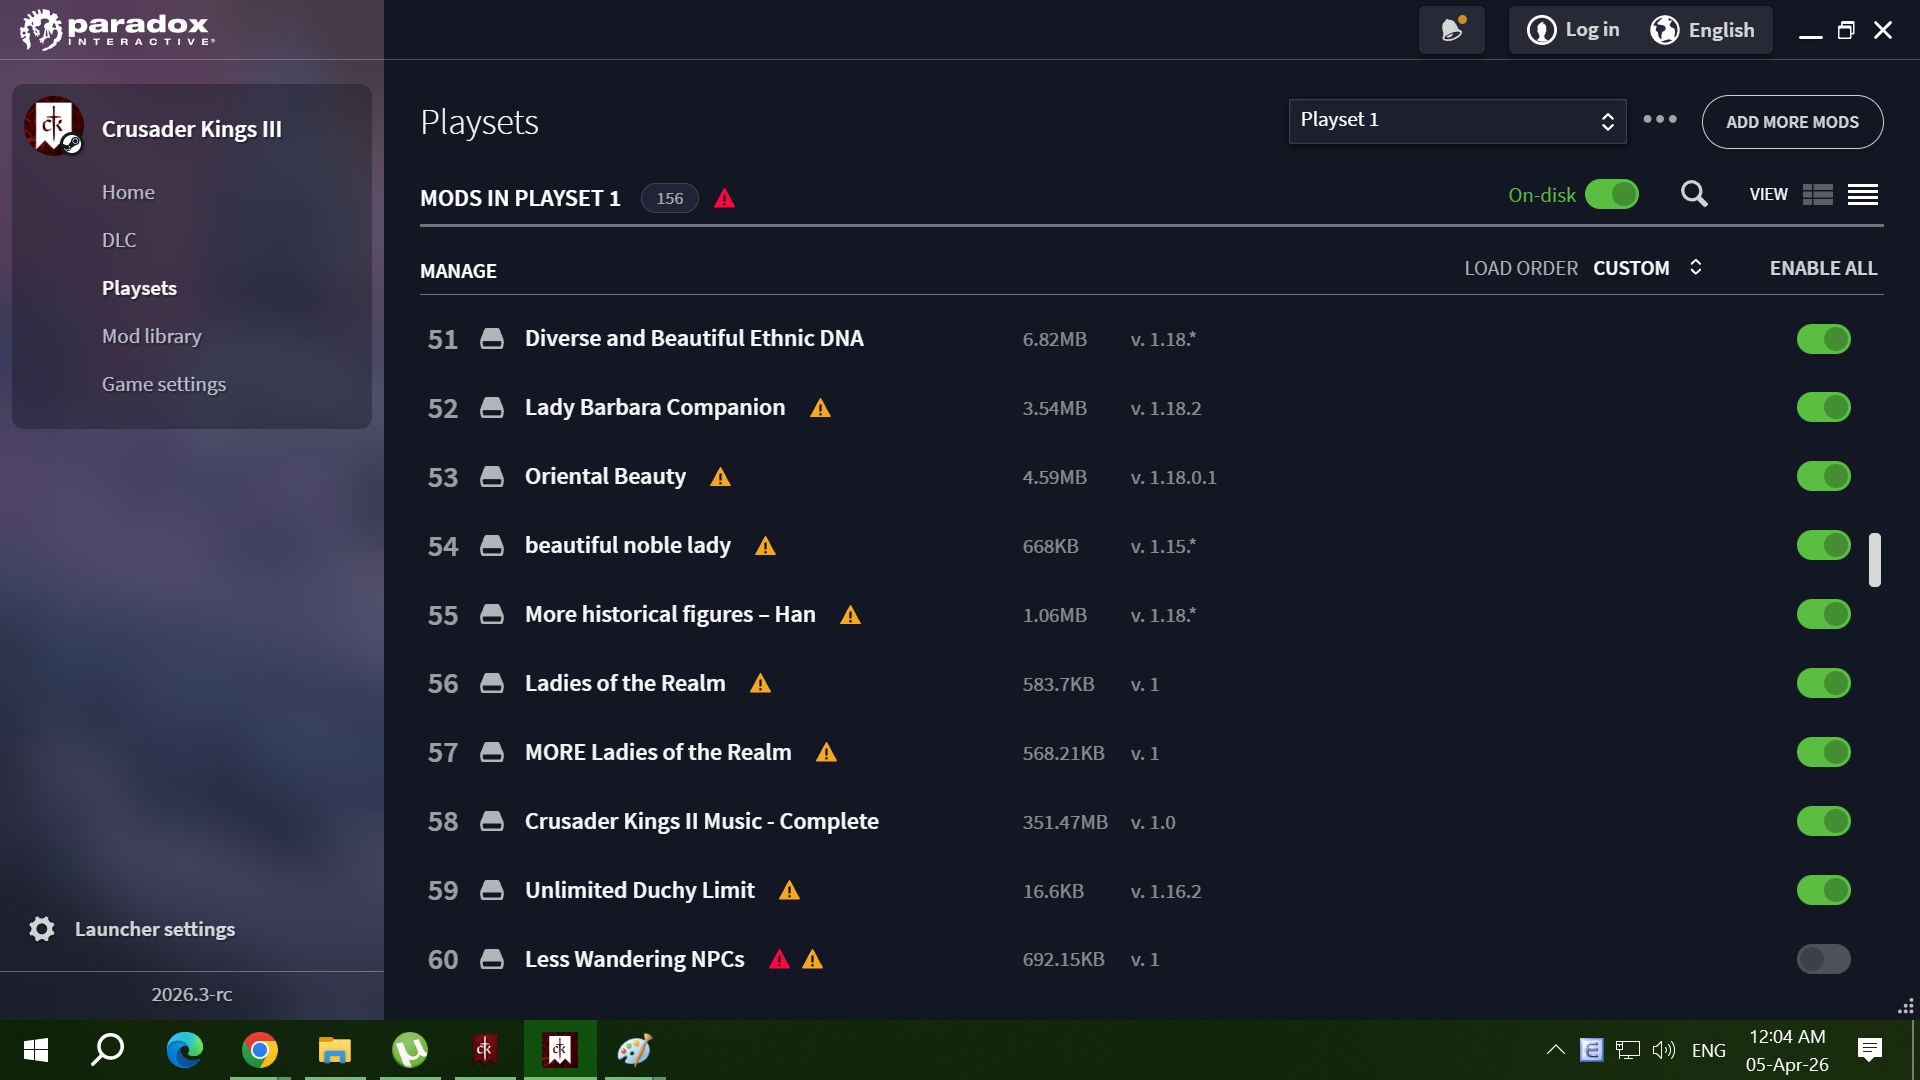Image resolution: width=1920 pixels, height=1080 pixels.
Task: Disable Diverse and Beautiful Ethnic DNA mod
Action: coord(1824,339)
